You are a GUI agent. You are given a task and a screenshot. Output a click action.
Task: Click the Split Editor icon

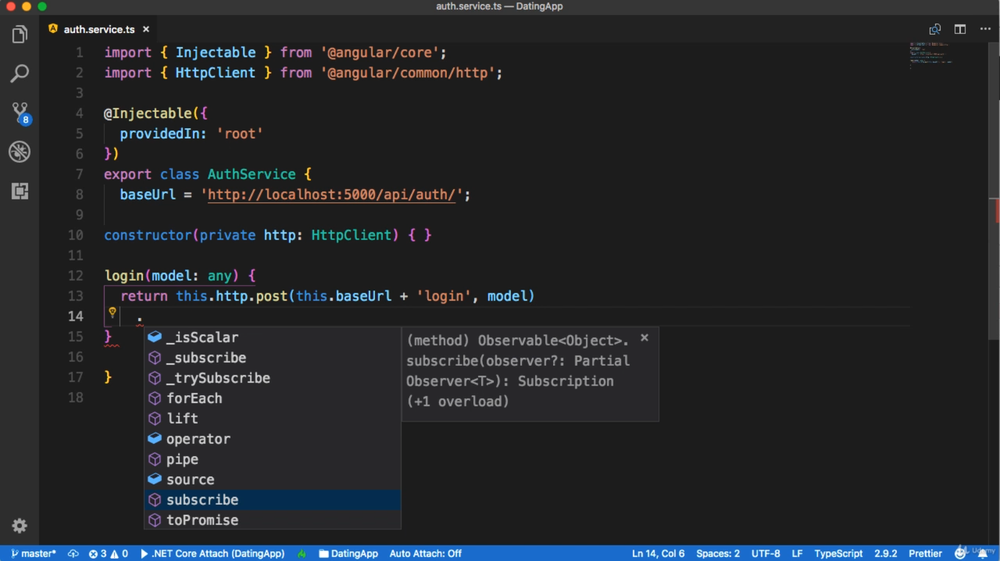point(960,29)
